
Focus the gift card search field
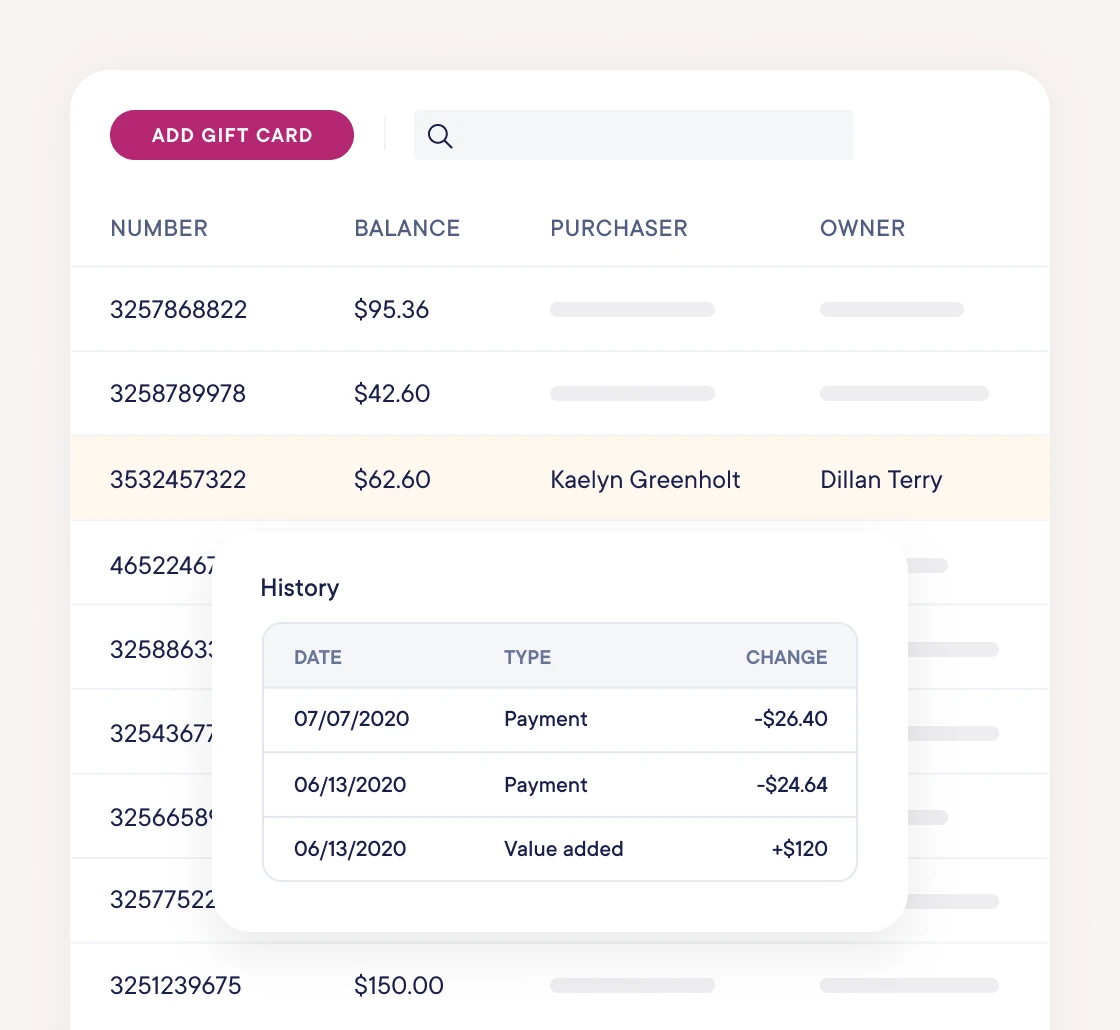coord(650,135)
